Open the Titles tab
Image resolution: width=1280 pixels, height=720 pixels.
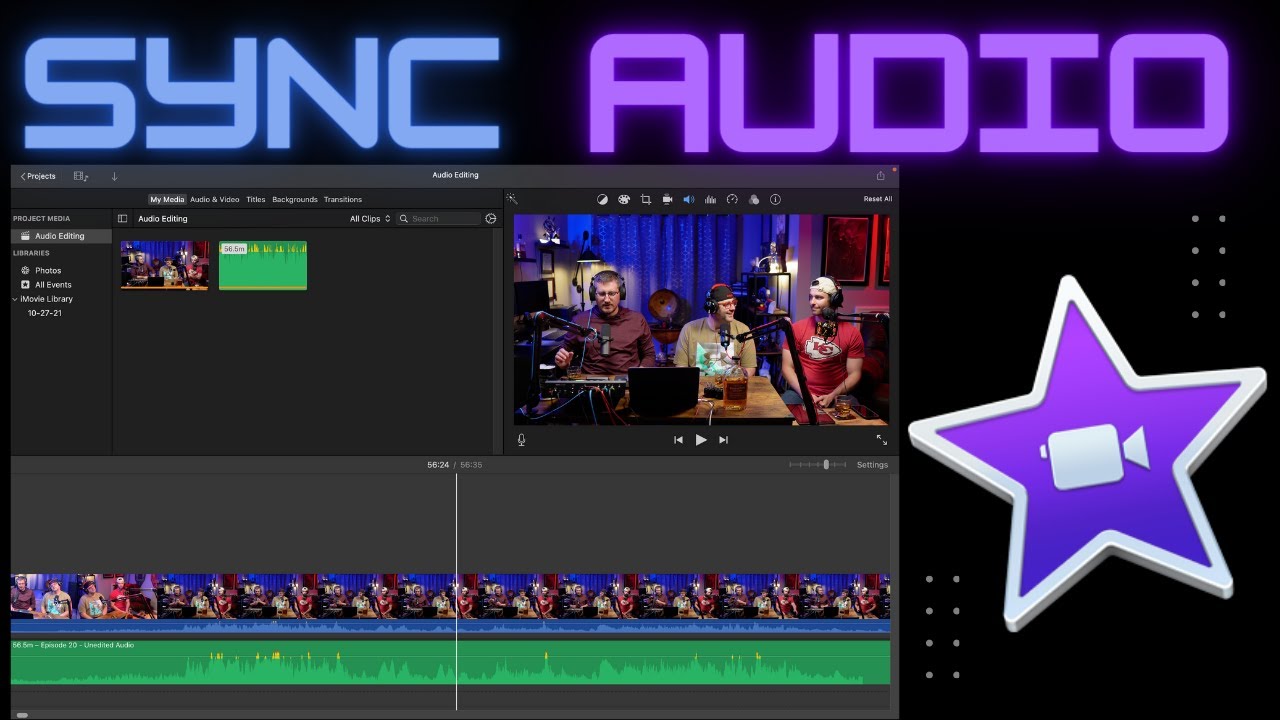click(x=256, y=199)
